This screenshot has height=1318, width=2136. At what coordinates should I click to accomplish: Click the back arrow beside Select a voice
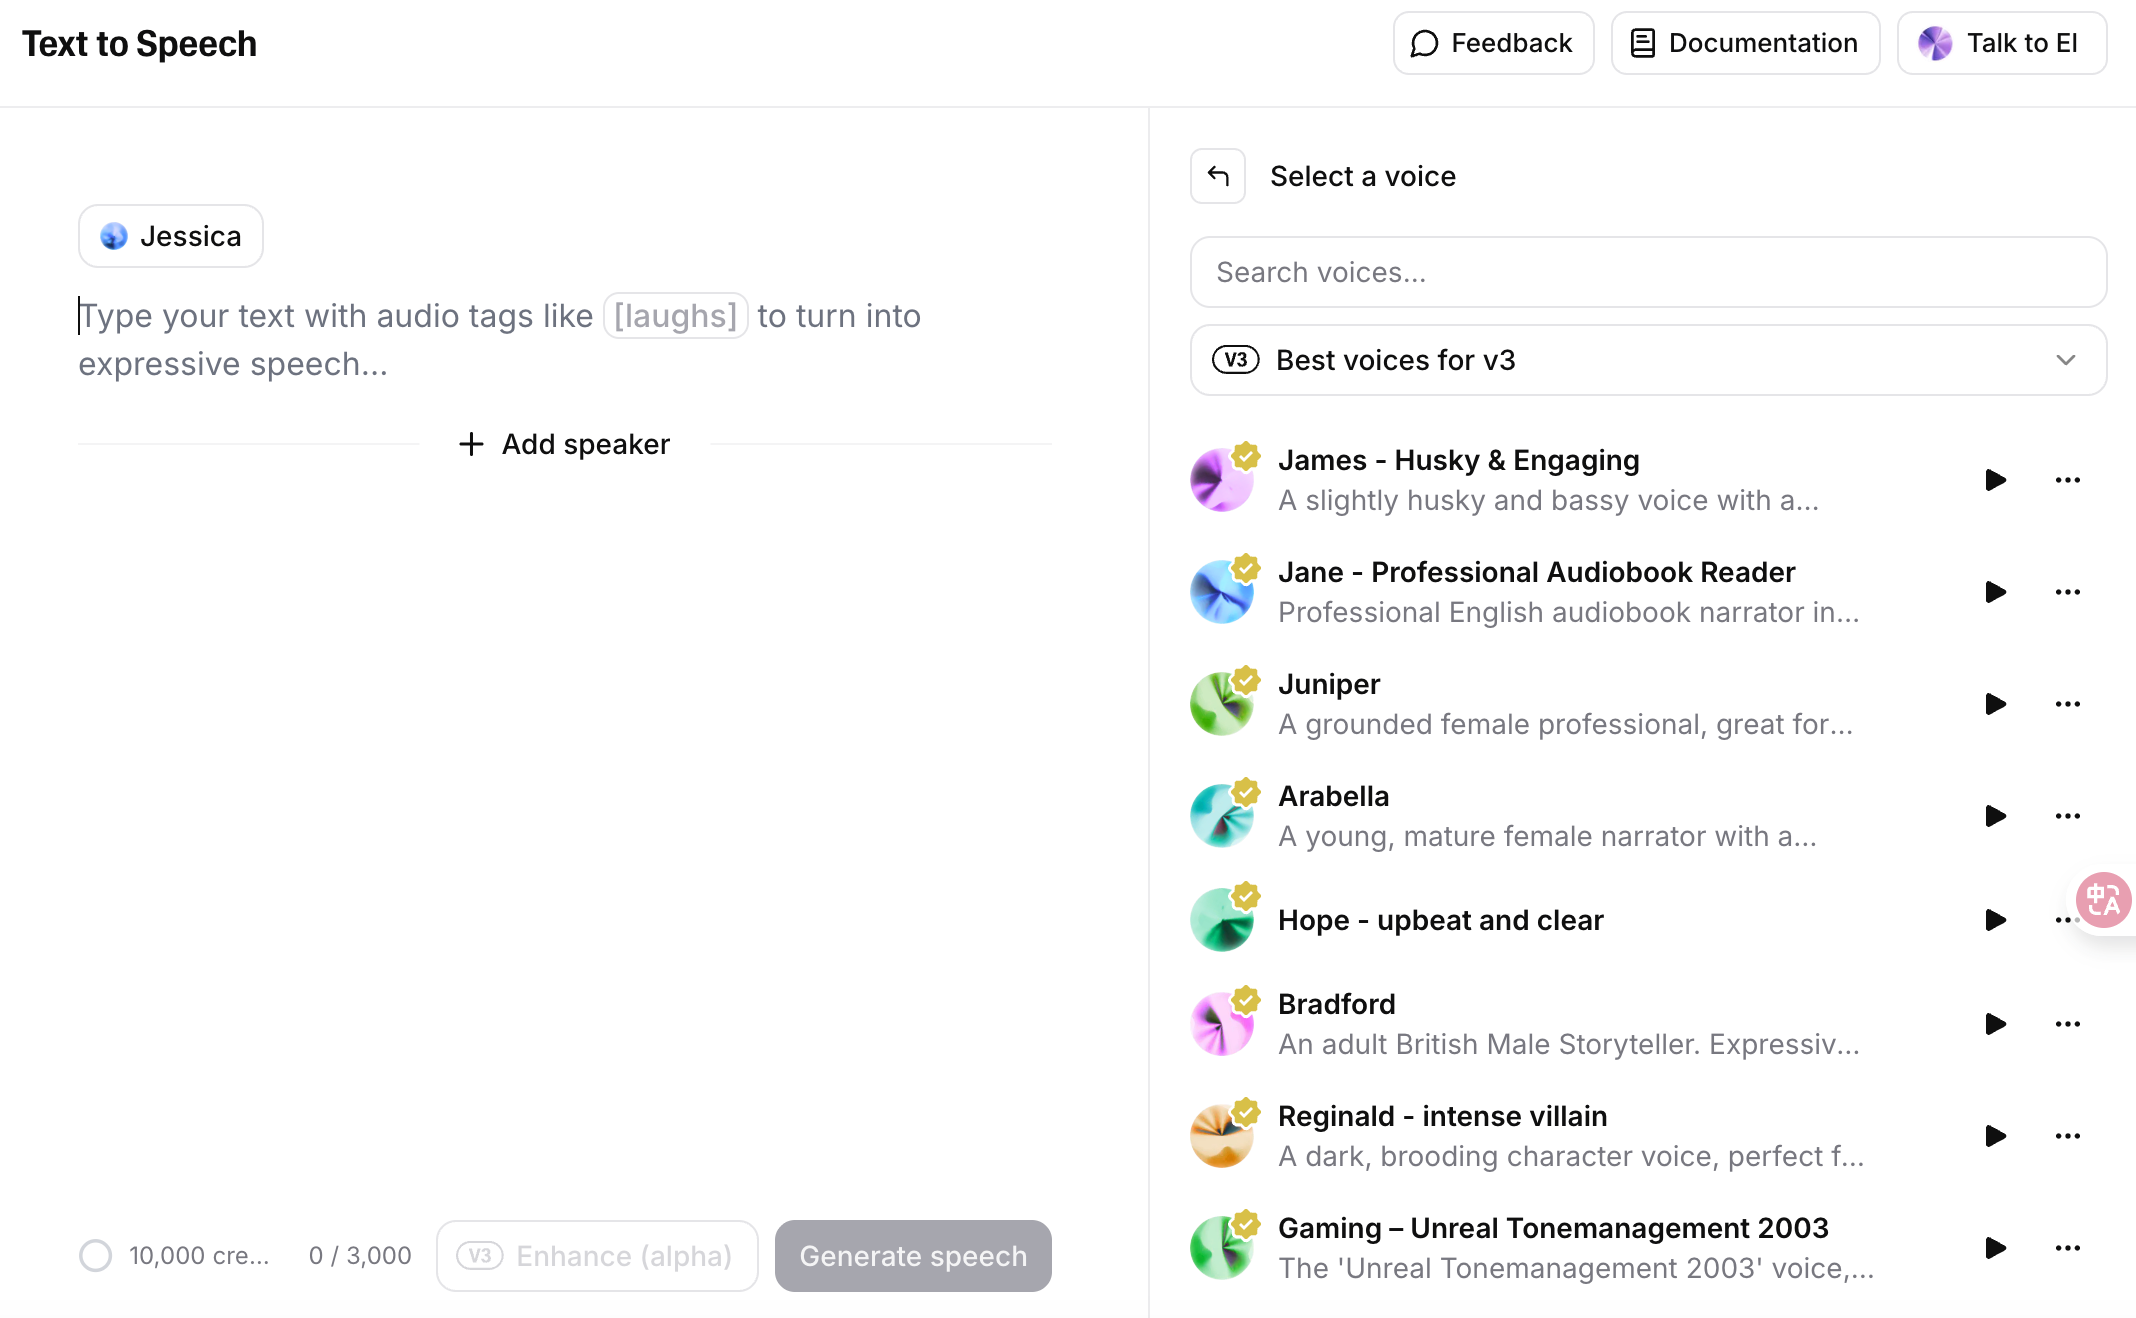point(1217,176)
